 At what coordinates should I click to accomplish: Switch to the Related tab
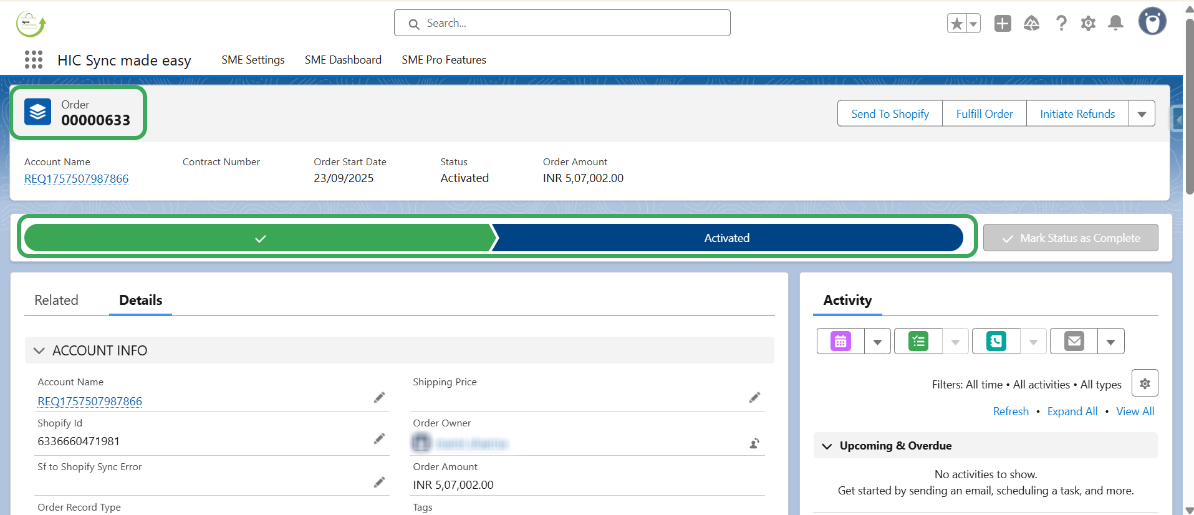(x=56, y=300)
